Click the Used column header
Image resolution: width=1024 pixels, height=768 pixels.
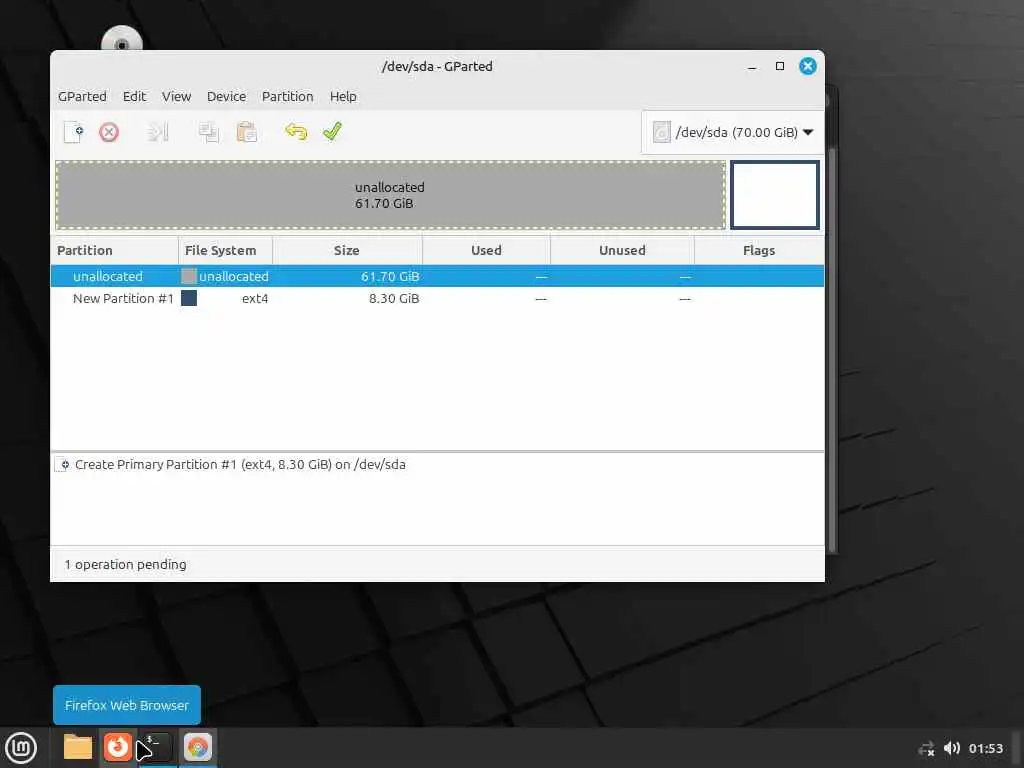487,251
